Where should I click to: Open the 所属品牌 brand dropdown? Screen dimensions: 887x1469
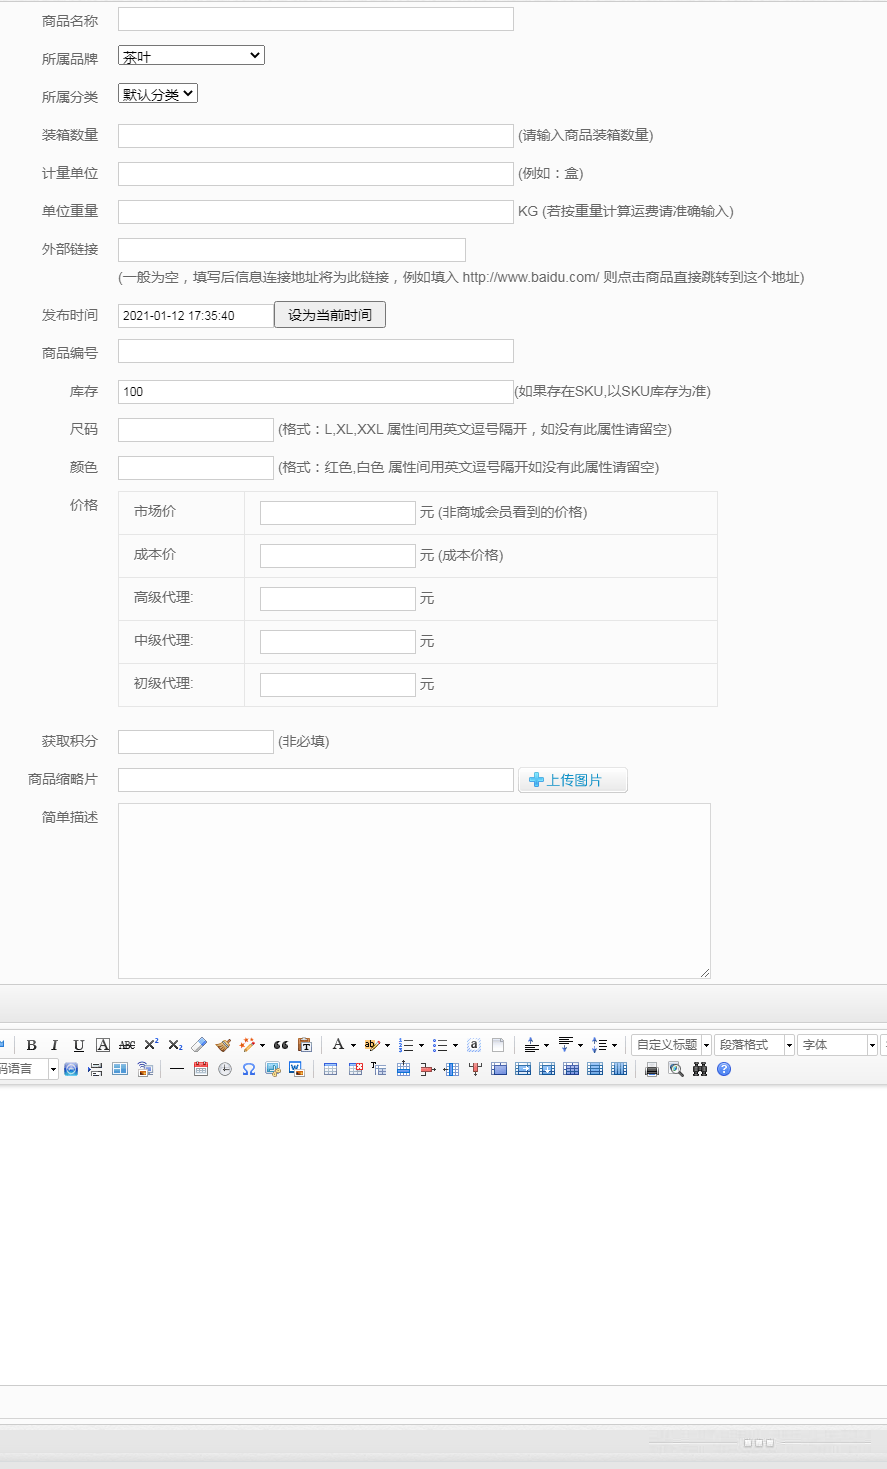tap(191, 56)
